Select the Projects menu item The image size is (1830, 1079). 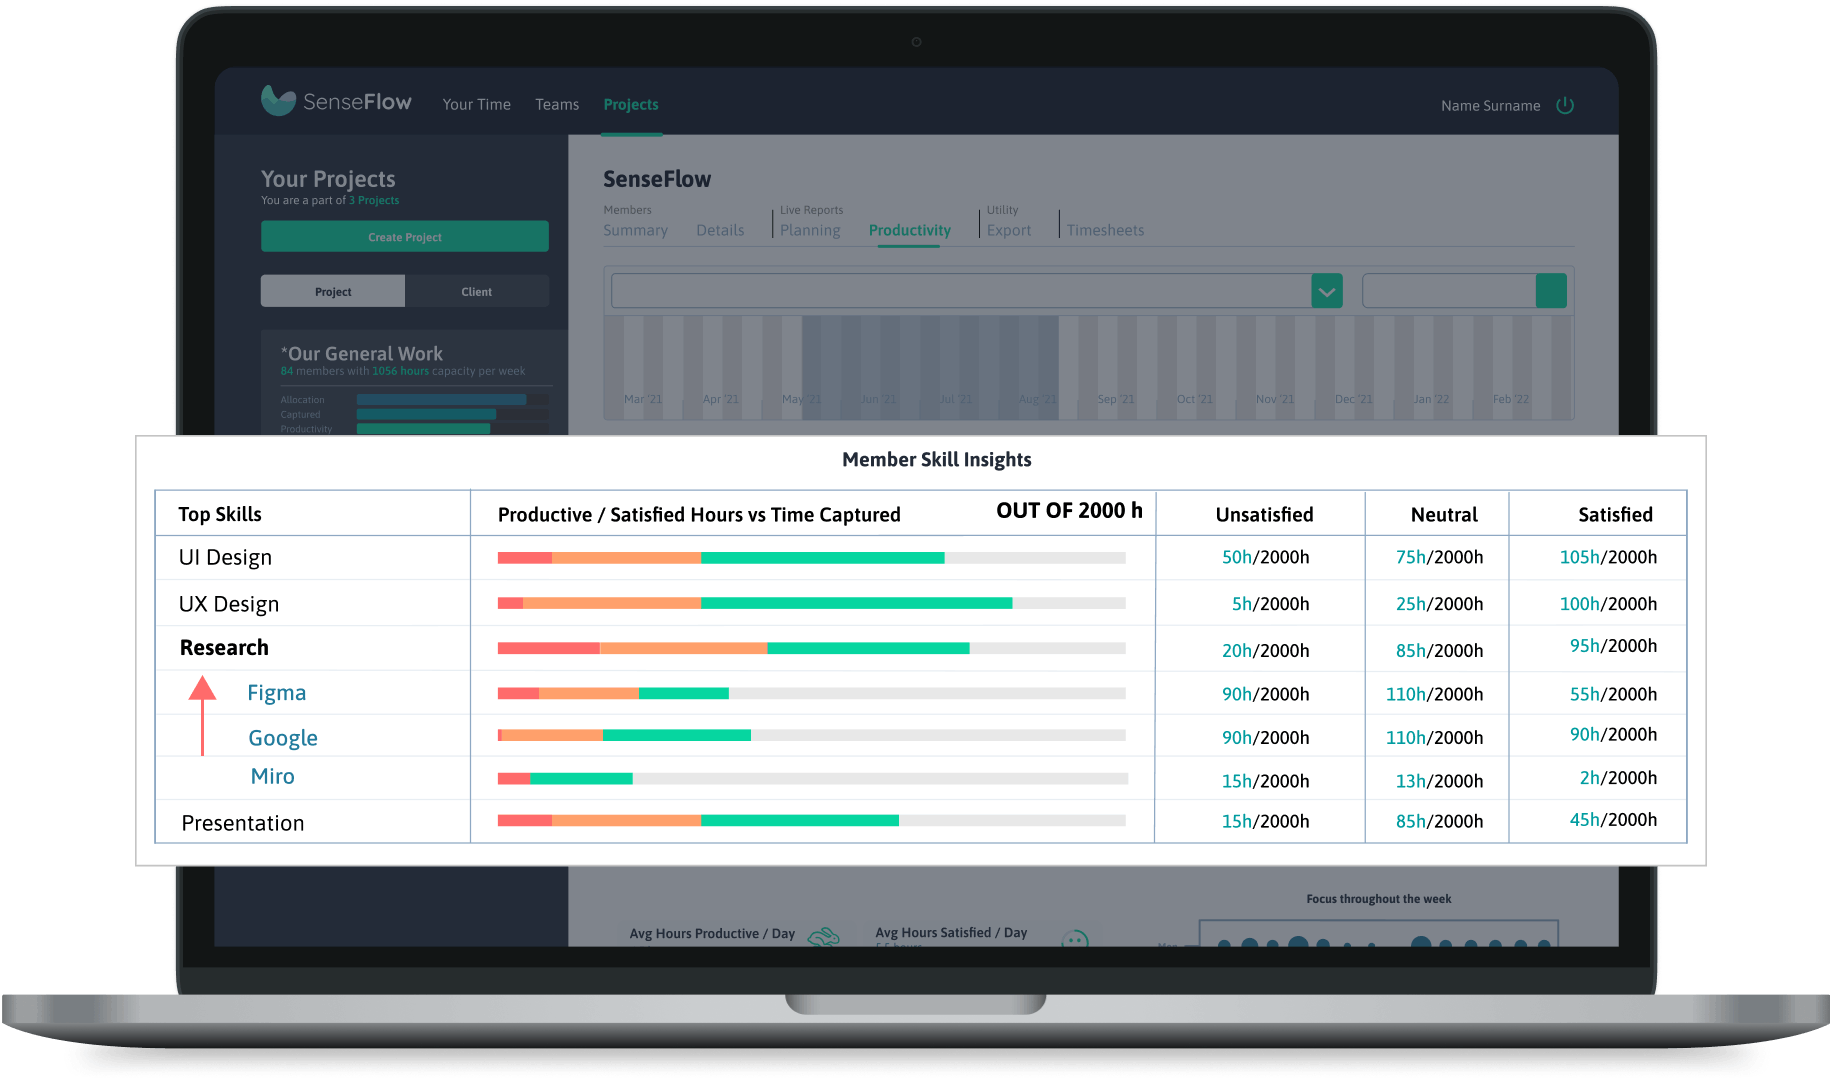click(x=631, y=104)
